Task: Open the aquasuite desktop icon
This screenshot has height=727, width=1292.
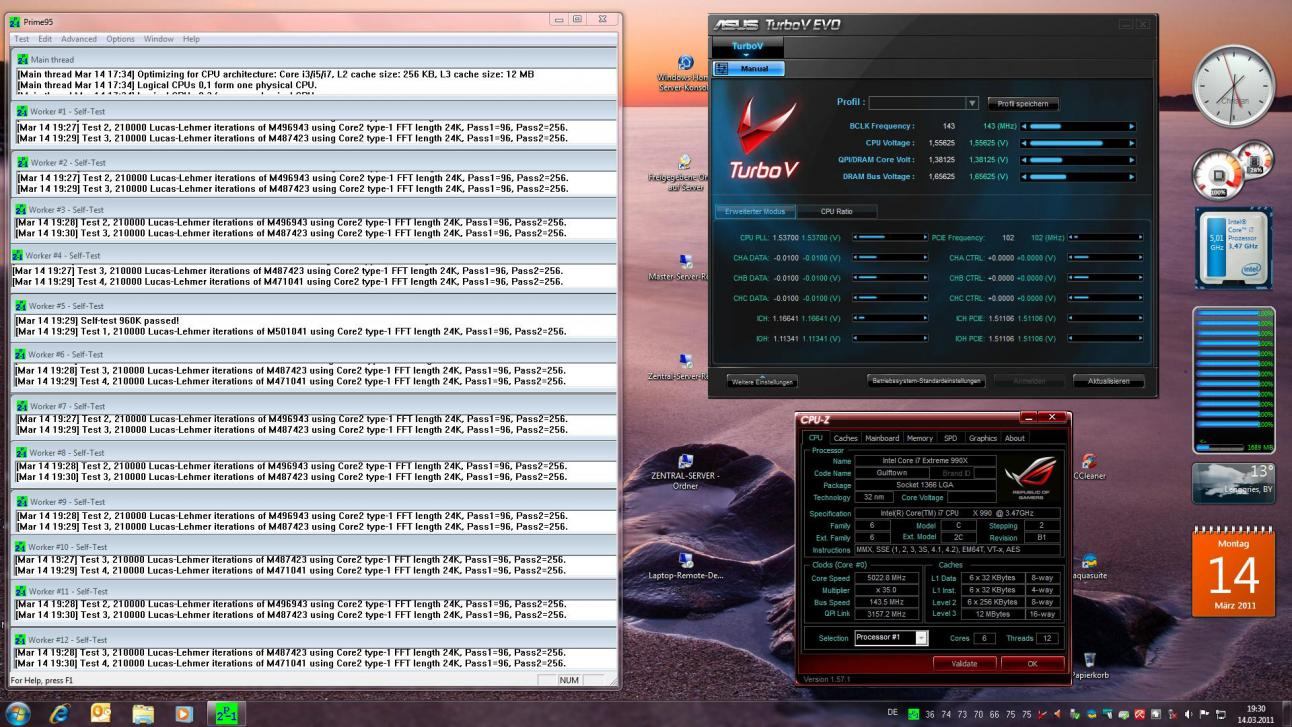Action: 1088,566
